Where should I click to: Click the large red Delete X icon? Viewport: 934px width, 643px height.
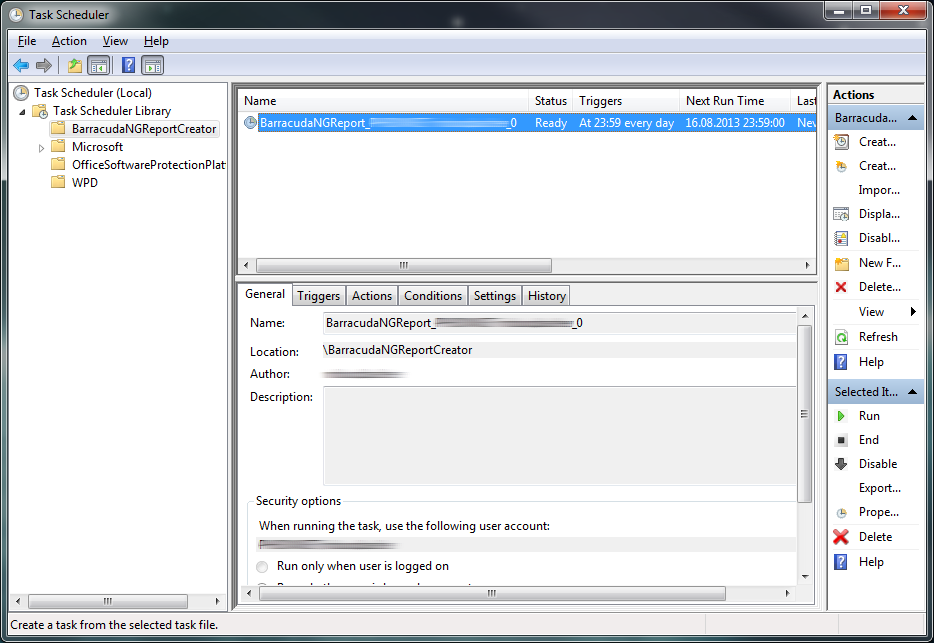pos(841,537)
